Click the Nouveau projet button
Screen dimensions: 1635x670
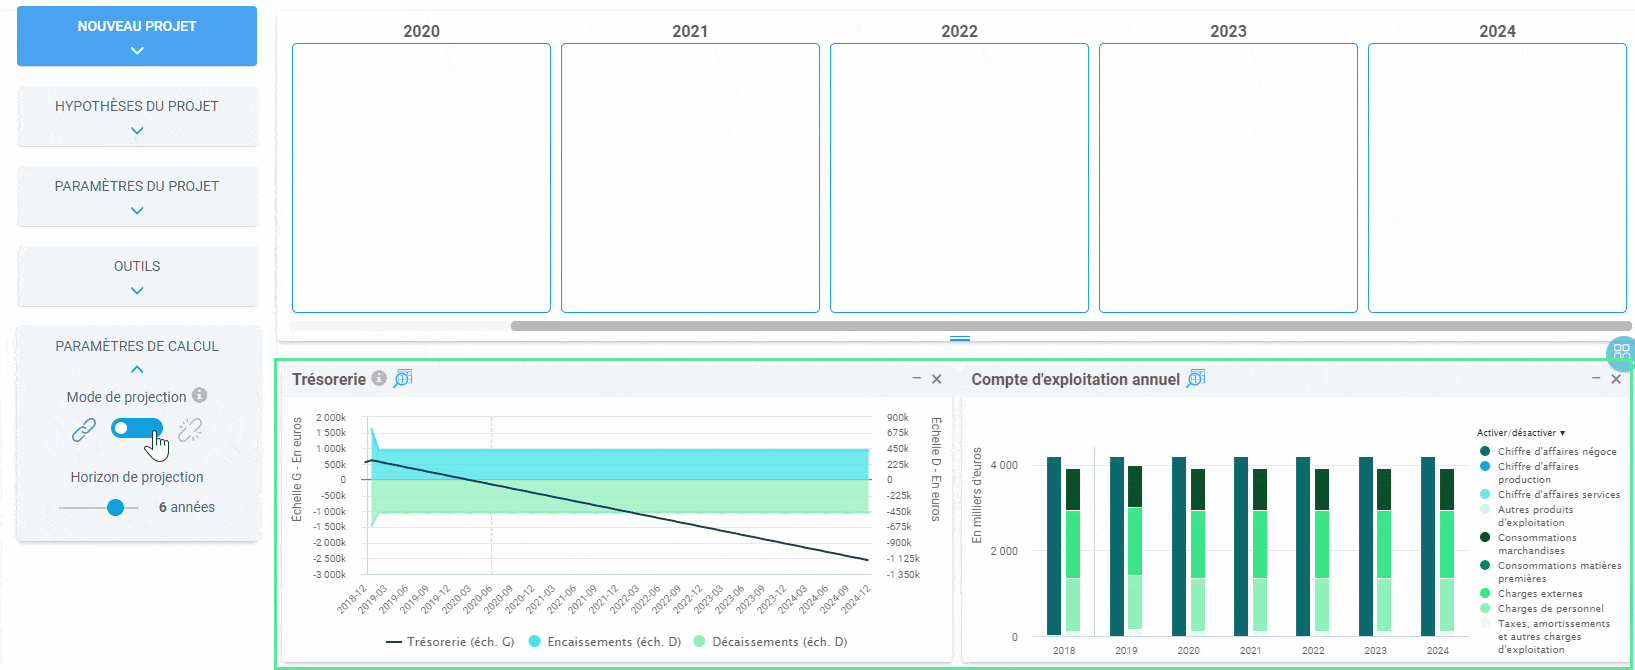(137, 36)
